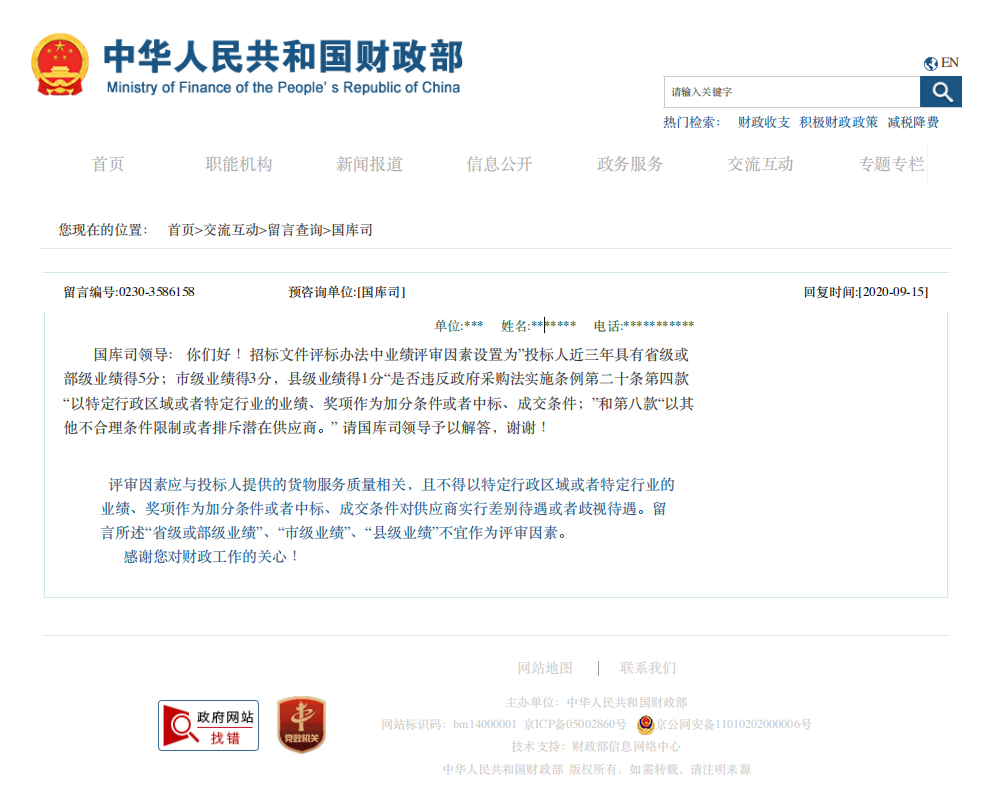Open the 信息公开 navigation menu
Image resolution: width=992 pixels, height=792 pixels.
point(500,164)
